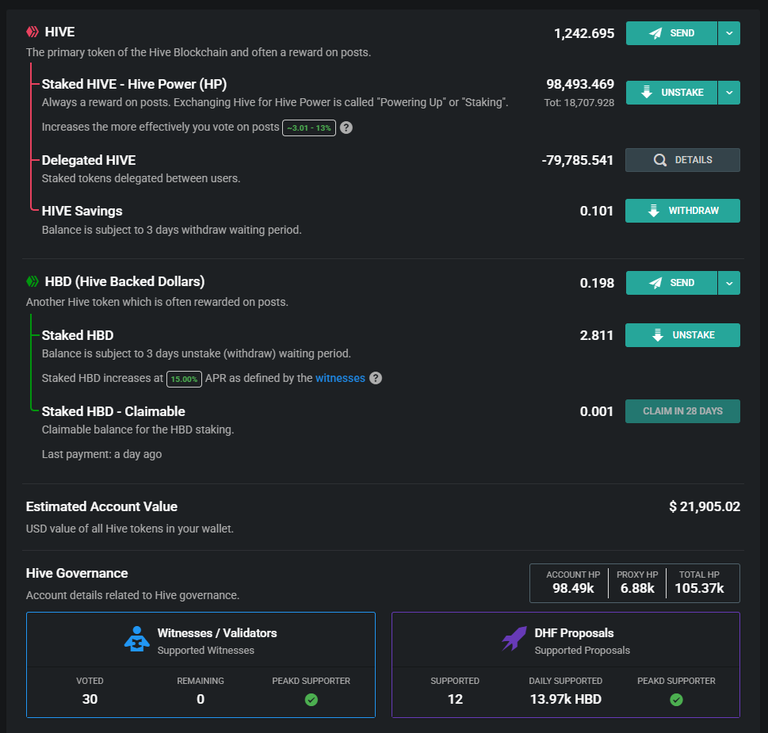Send HBD using the Send button

671,283
